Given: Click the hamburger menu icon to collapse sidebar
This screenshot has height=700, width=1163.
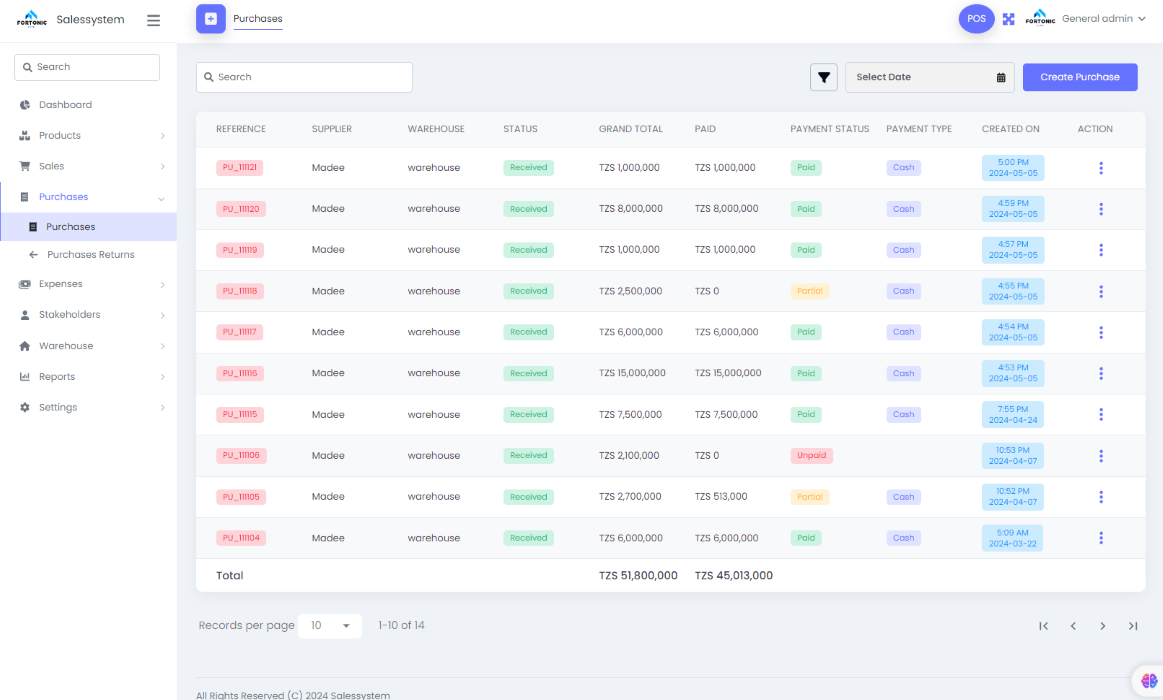Looking at the screenshot, I should [x=153, y=20].
